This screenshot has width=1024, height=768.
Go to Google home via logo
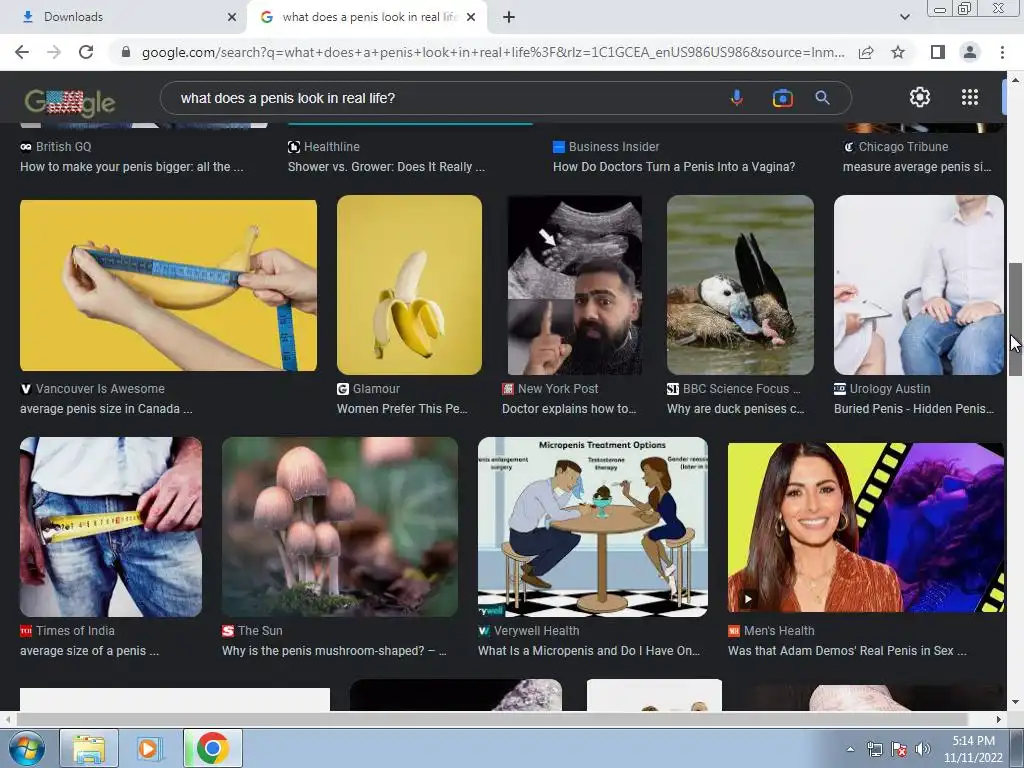(70, 102)
